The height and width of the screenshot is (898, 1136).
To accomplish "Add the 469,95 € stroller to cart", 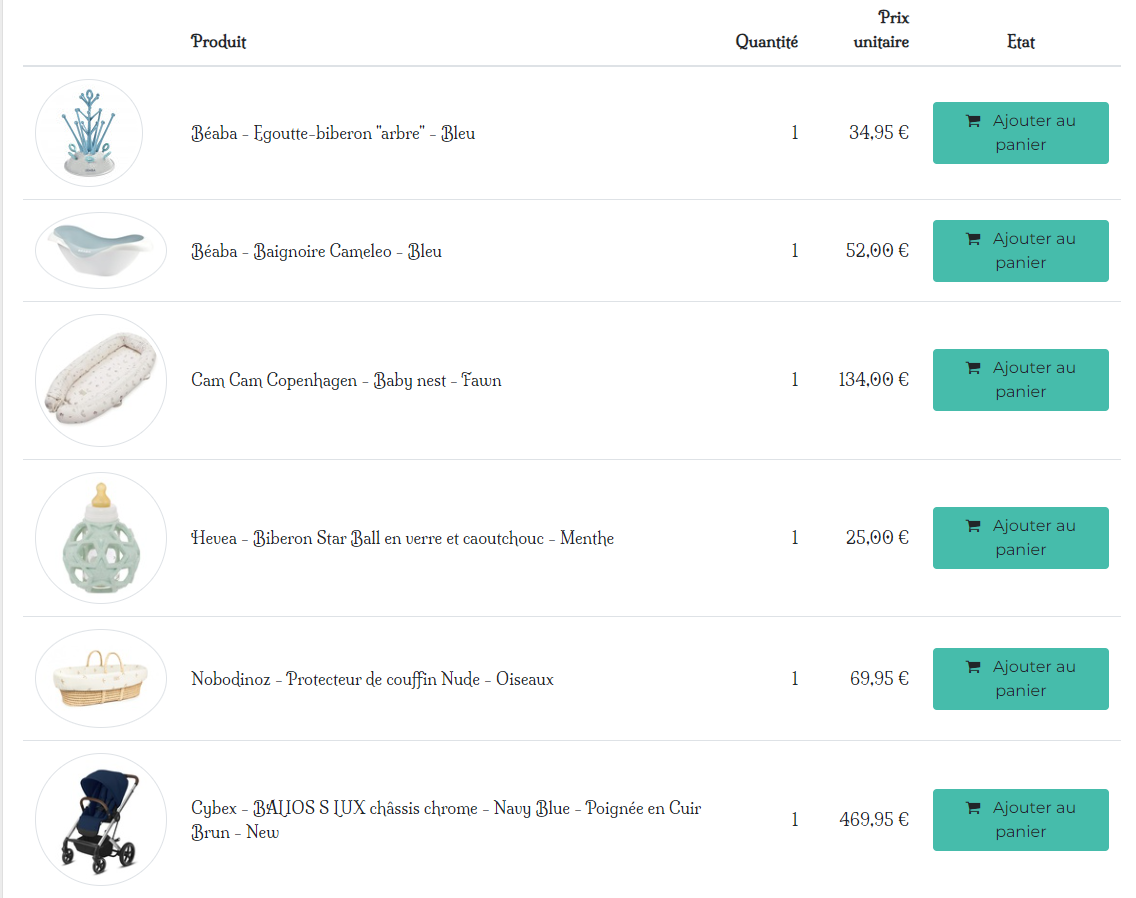I will coord(1020,820).
